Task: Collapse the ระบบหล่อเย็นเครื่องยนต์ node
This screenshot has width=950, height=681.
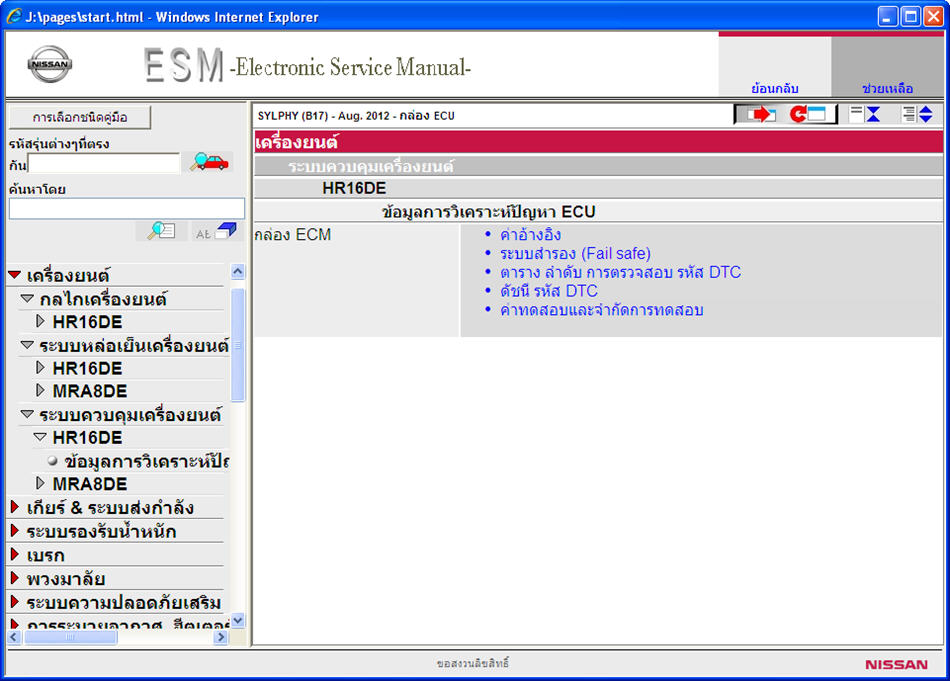Action: click(x=27, y=345)
